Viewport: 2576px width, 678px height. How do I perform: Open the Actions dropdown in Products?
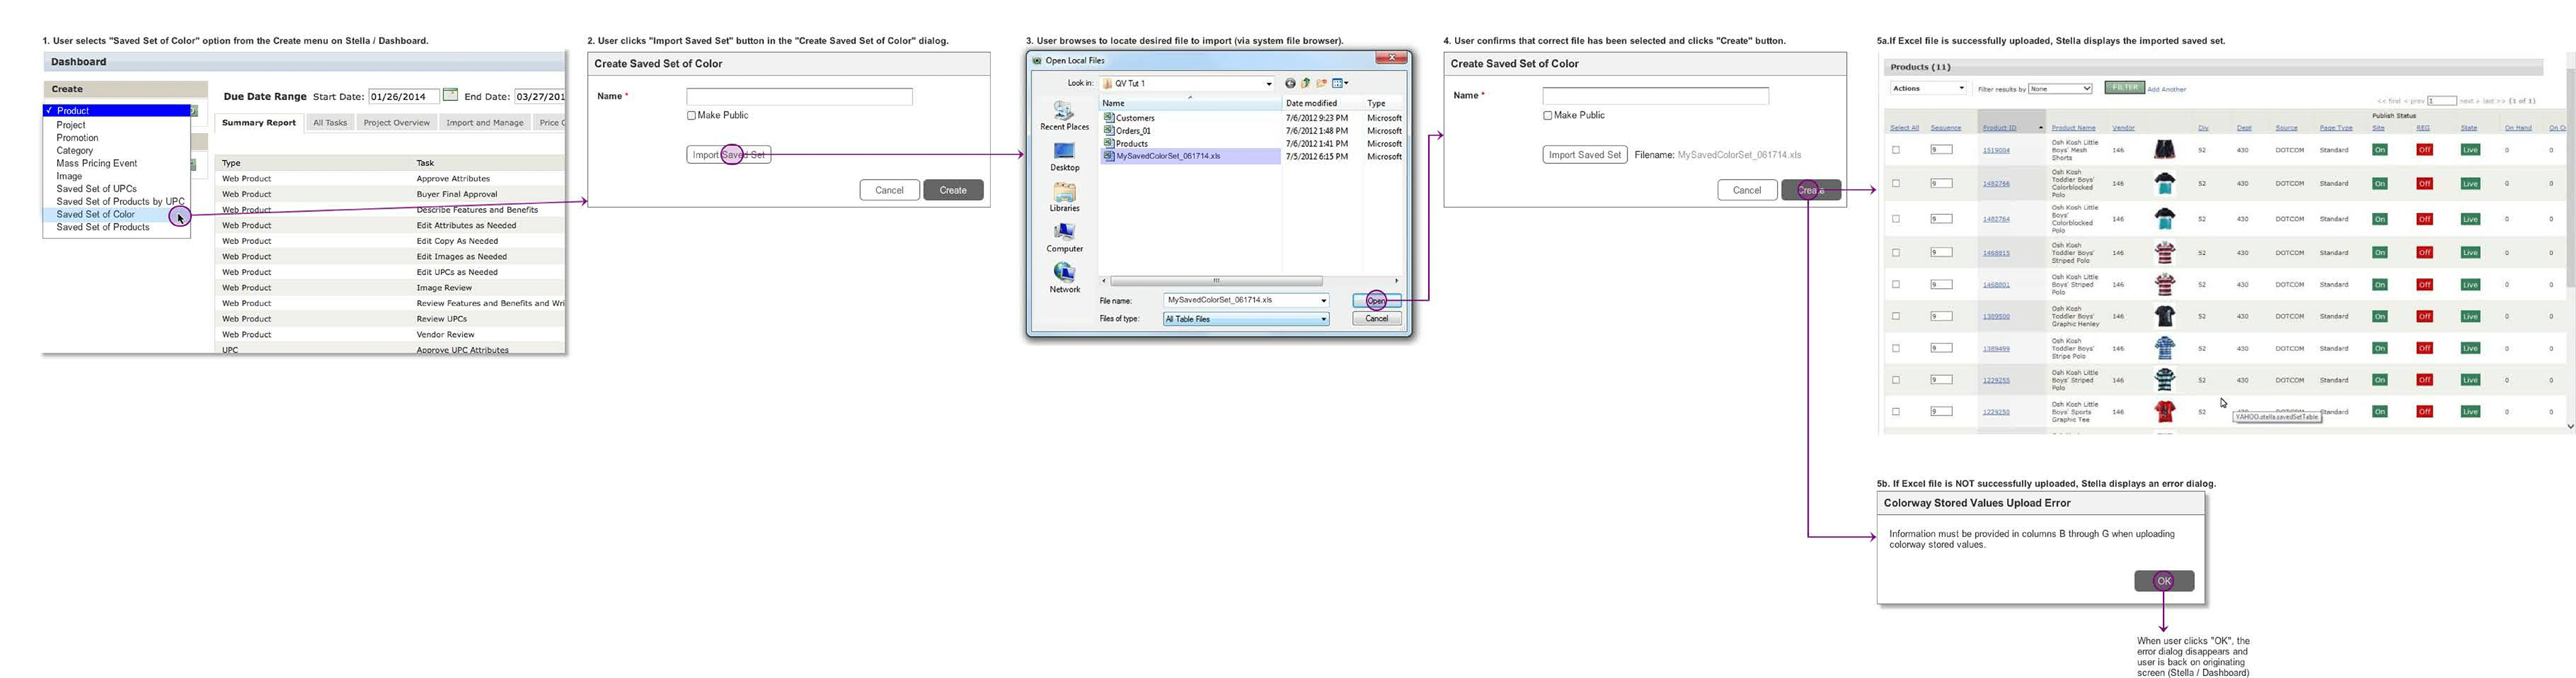[x=1928, y=88]
